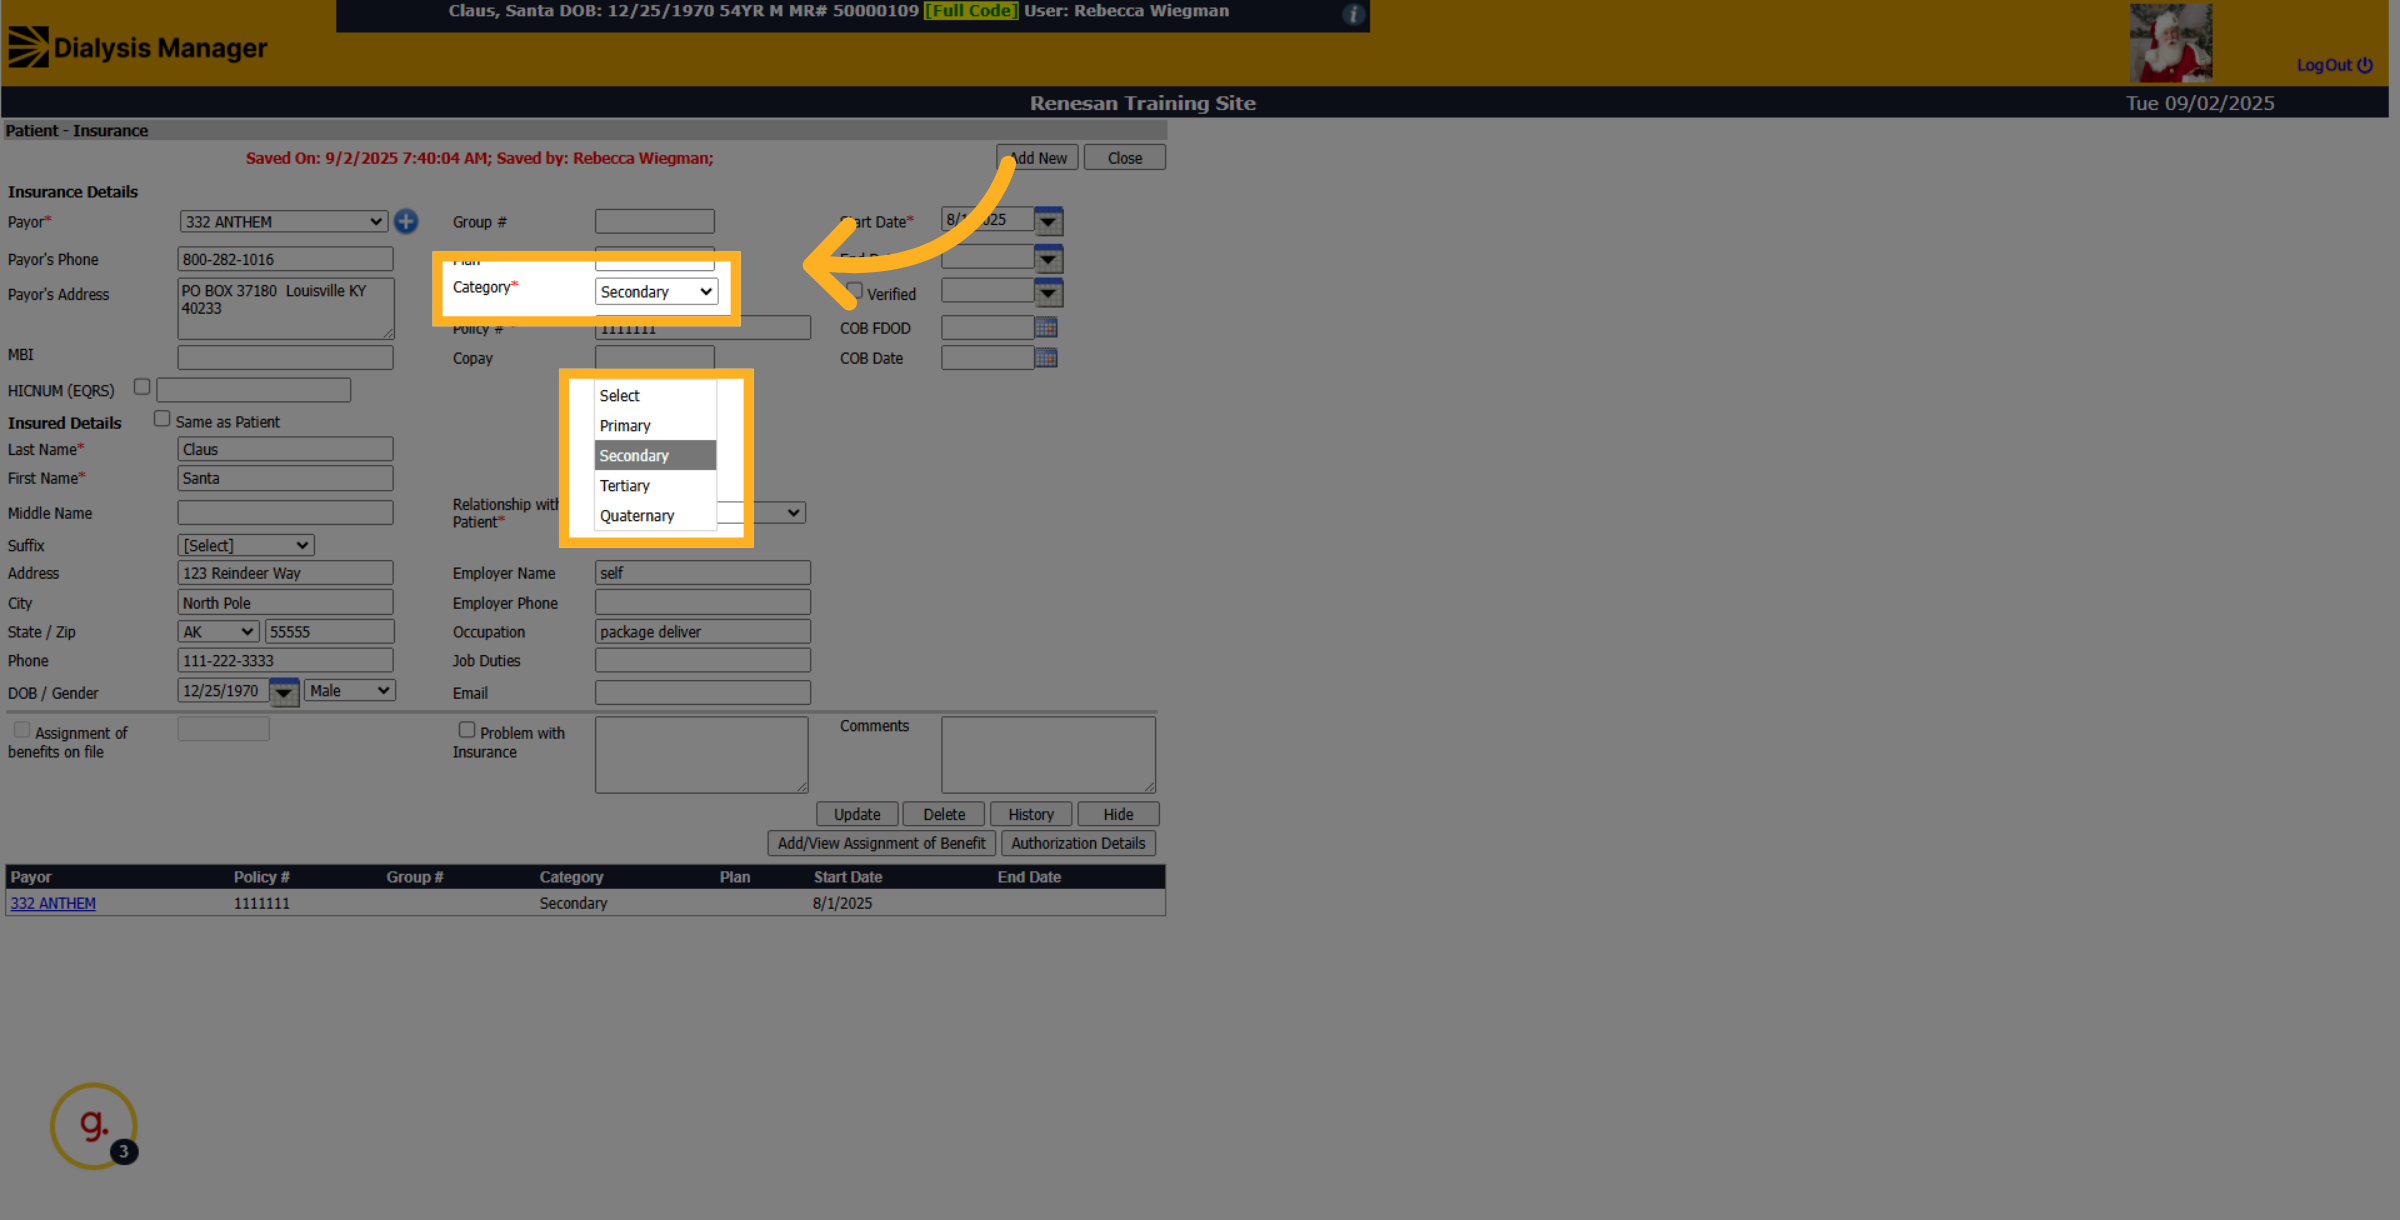Screen dimensions: 2400x1220
Task: Open the Gender dropdown showing Male
Action: tap(349, 691)
